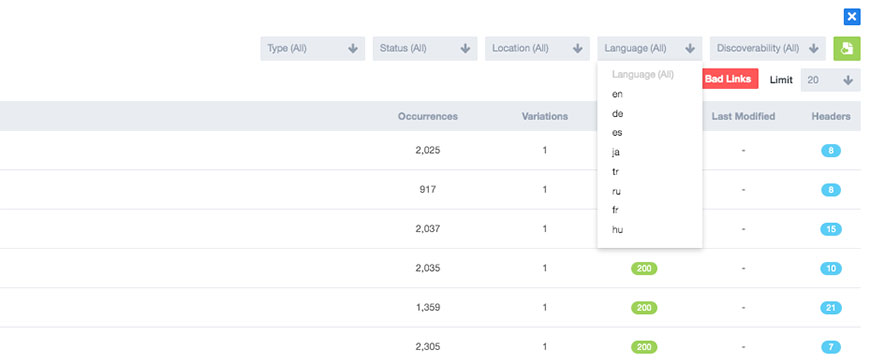
Task: Click the green 200 status badge for 2,035 row
Action: click(644, 269)
